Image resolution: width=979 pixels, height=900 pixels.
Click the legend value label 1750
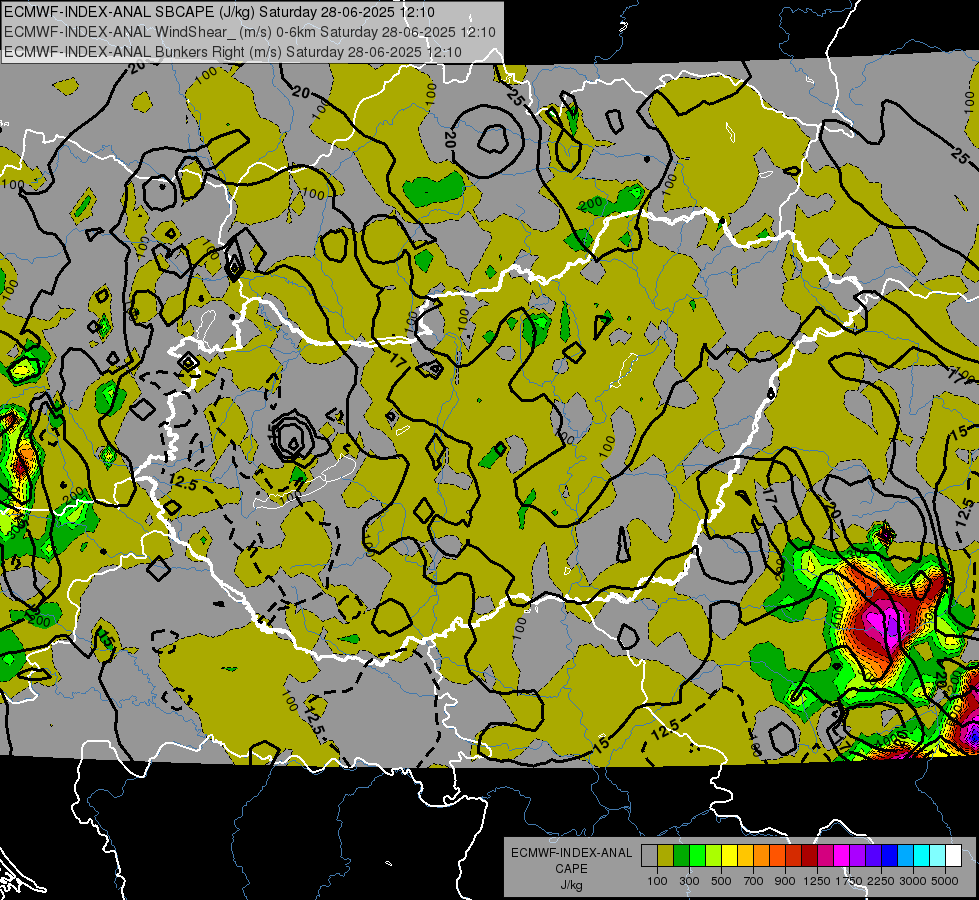(x=849, y=881)
